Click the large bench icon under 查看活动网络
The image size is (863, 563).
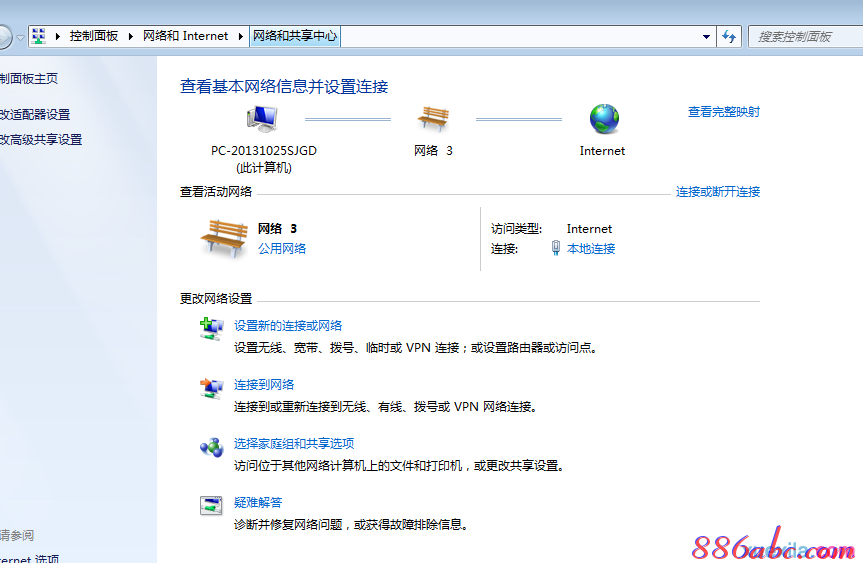pos(223,238)
